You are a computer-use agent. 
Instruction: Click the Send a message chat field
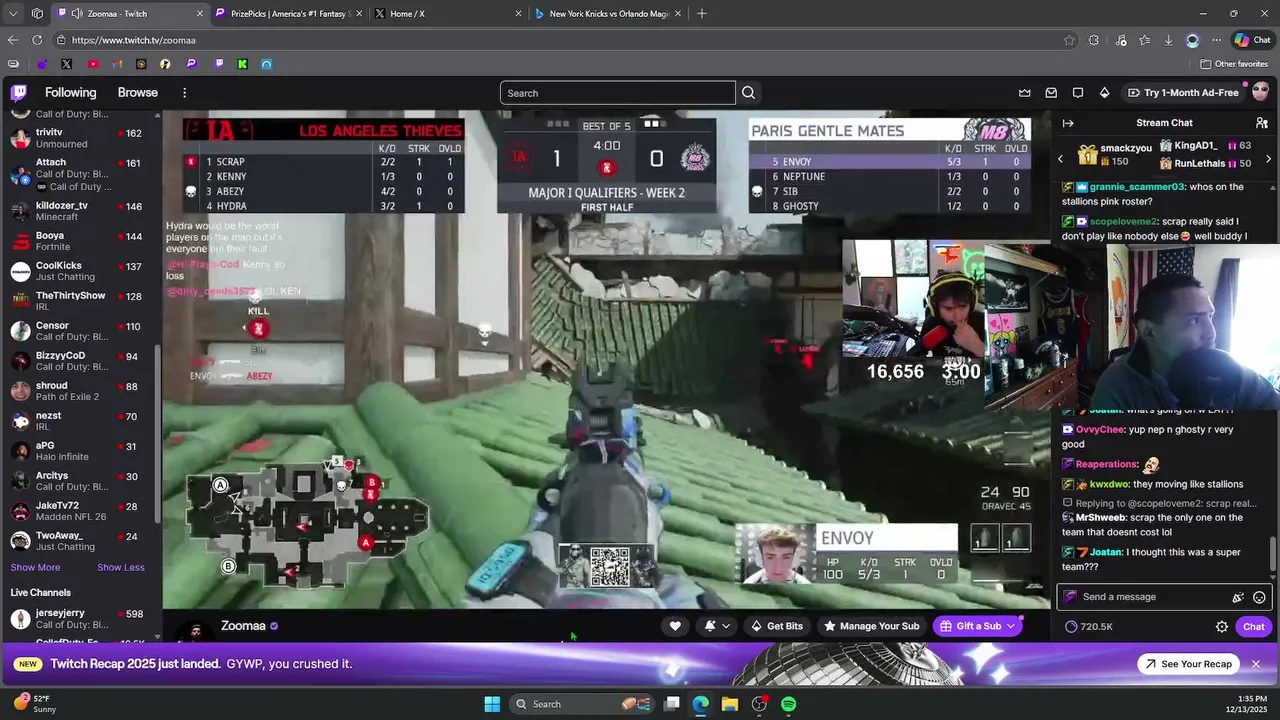click(x=1151, y=597)
